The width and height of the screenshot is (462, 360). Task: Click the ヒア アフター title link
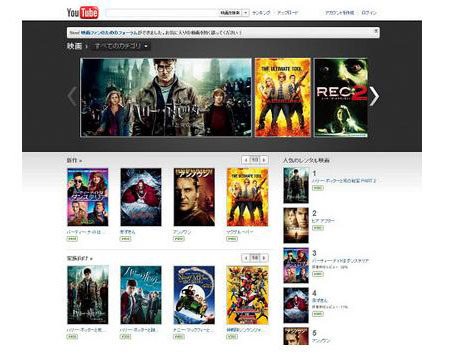tap(323, 221)
